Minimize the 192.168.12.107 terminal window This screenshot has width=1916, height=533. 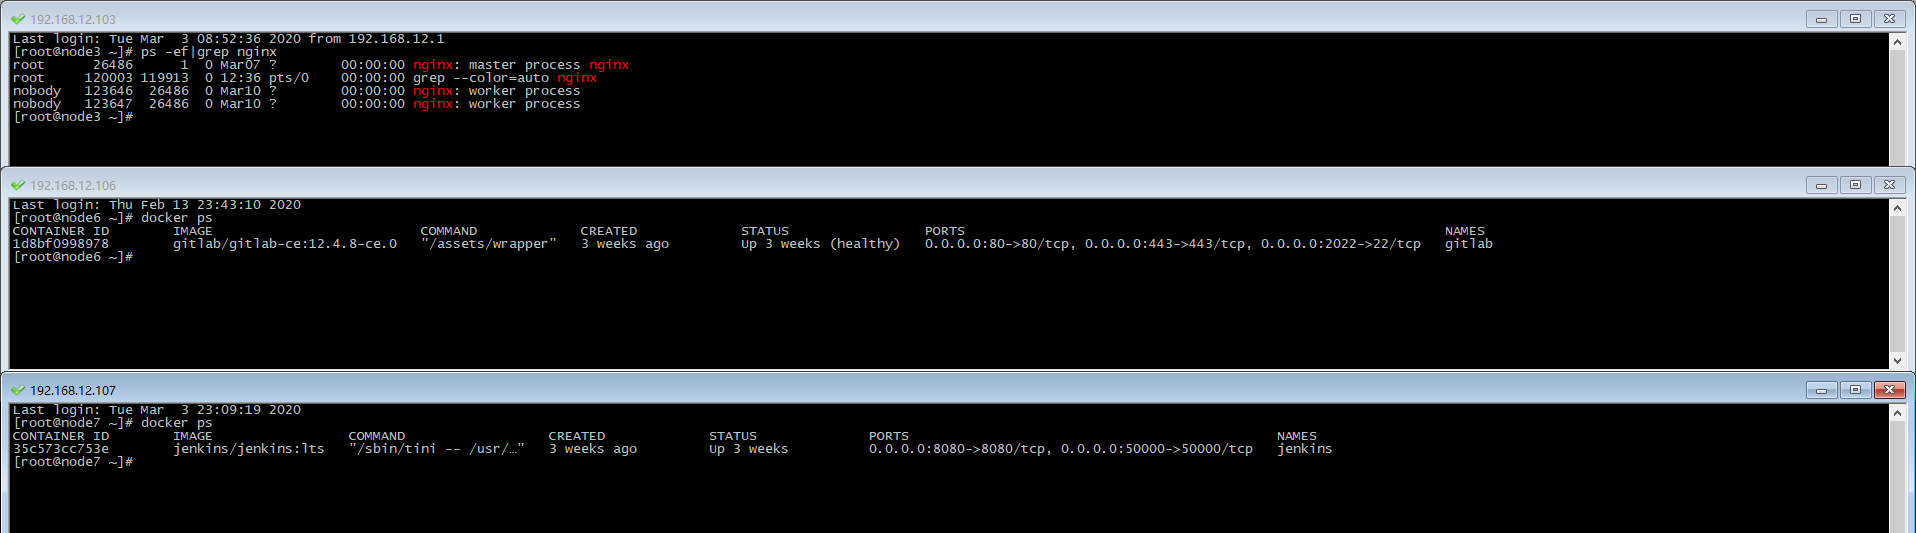pyautogui.click(x=1821, y=390)
